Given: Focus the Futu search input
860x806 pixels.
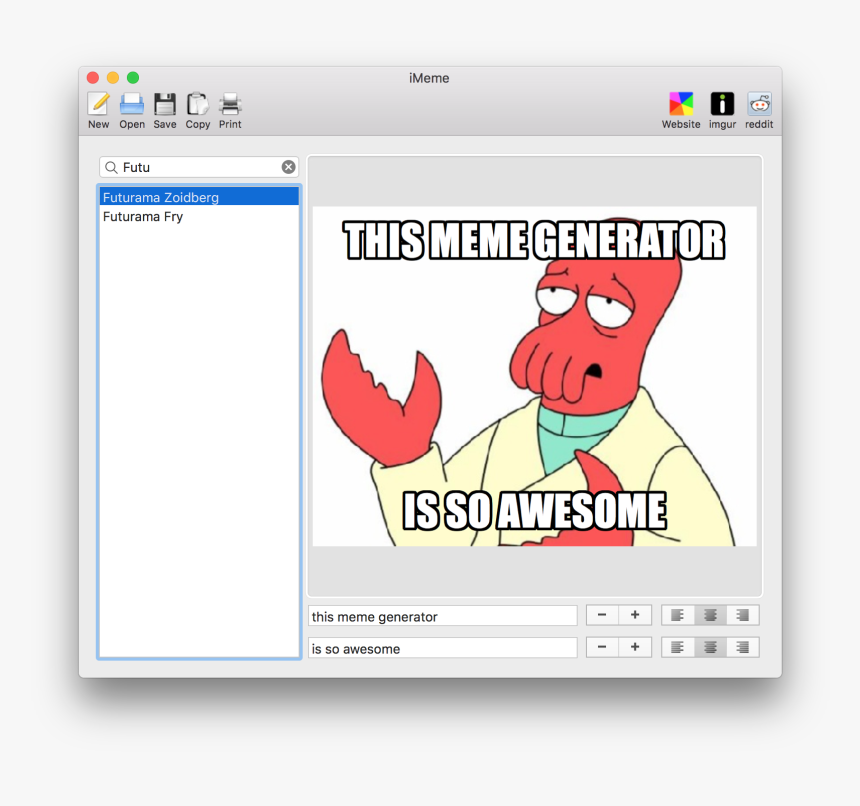Looking at the screenshot, I should point(199,167).
